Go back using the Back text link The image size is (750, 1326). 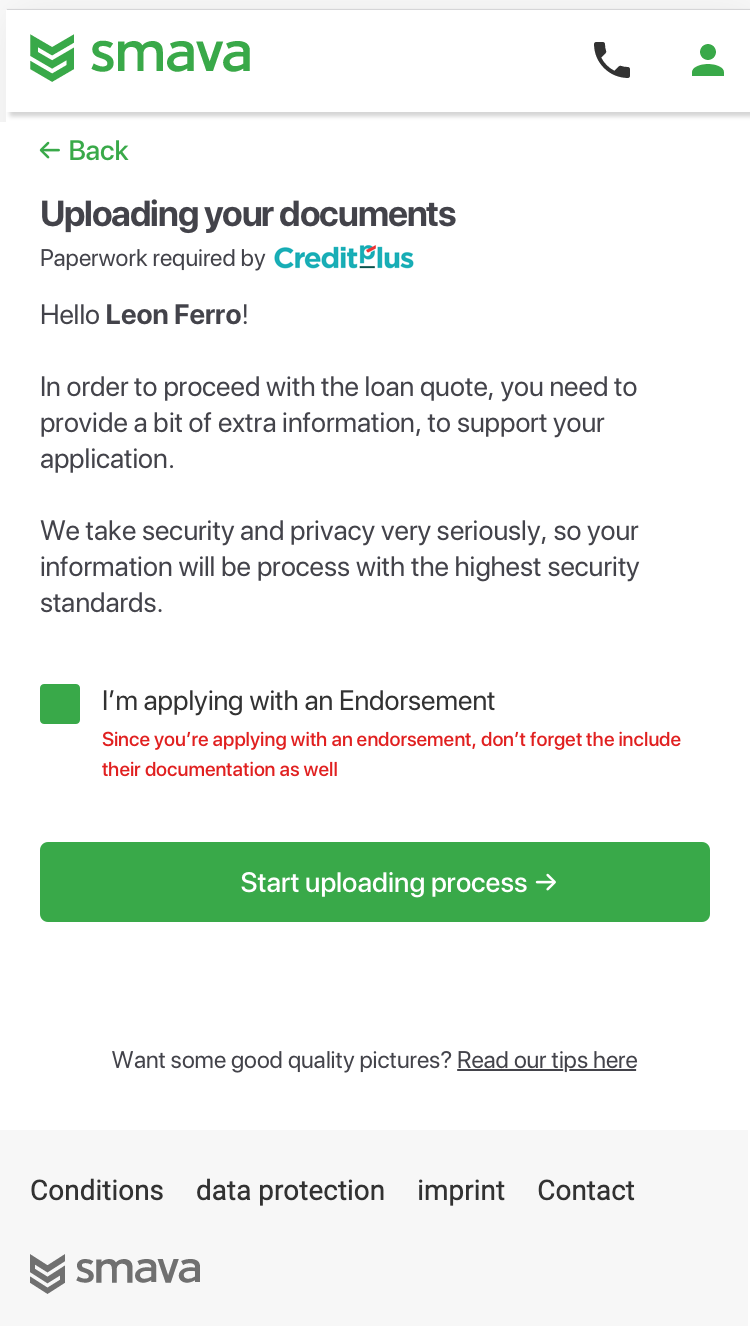(x=98, y=151)
